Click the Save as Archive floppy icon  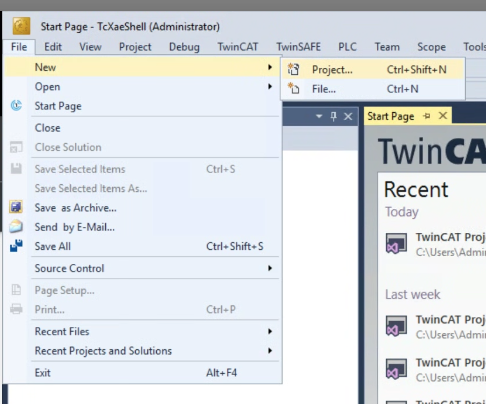pyautogui.click(x=16, y=207)
